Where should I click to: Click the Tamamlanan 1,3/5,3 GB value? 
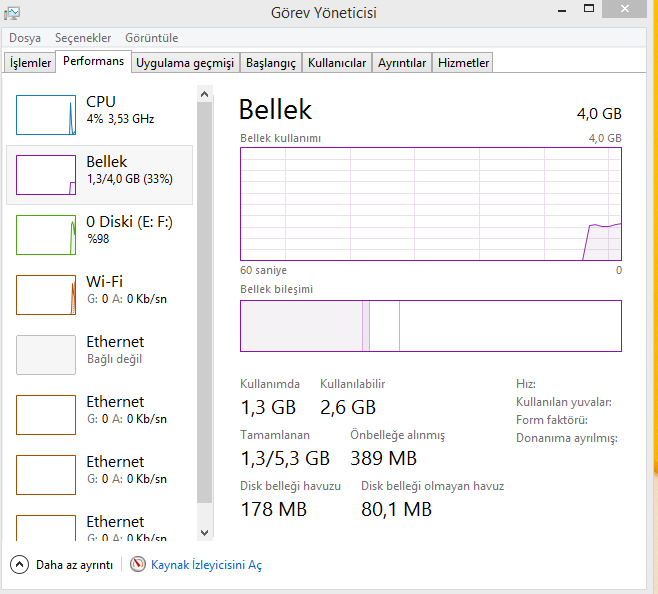[x=285, y=458]
